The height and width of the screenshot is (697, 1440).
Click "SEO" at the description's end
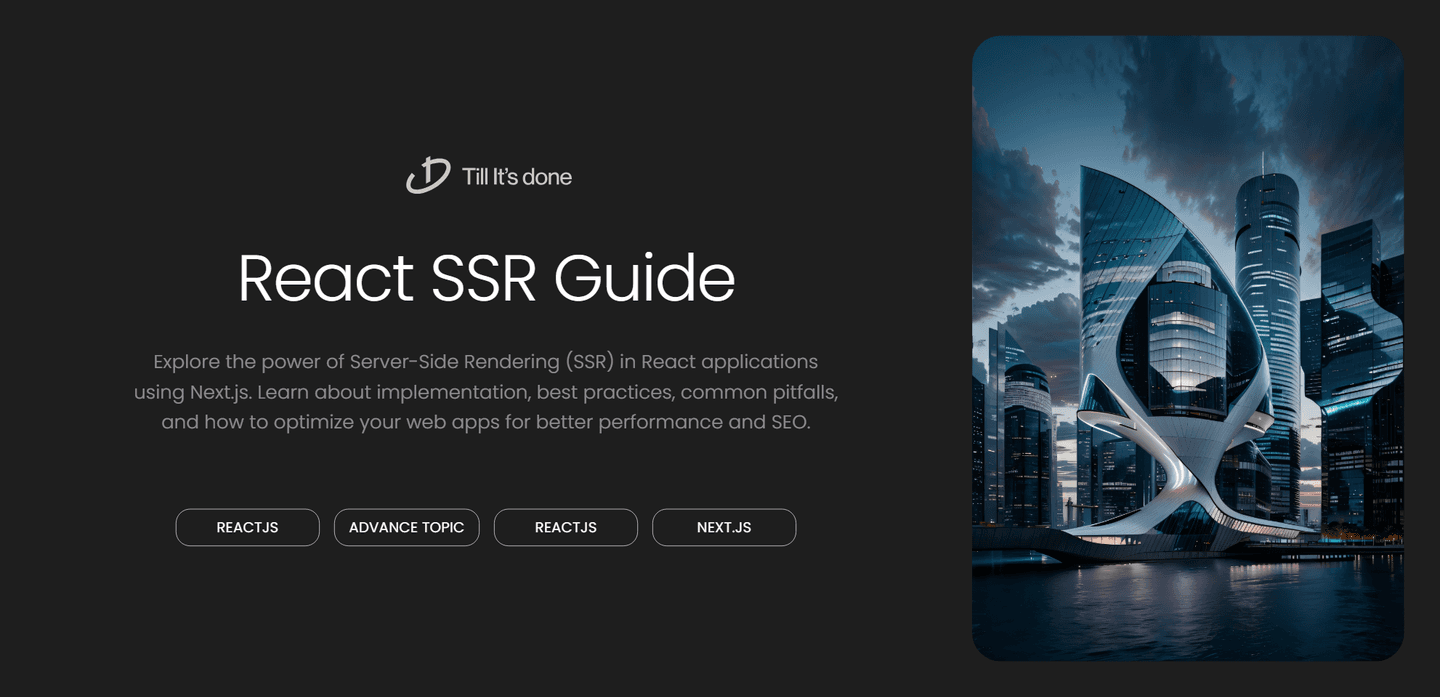[x=789, y=422]
